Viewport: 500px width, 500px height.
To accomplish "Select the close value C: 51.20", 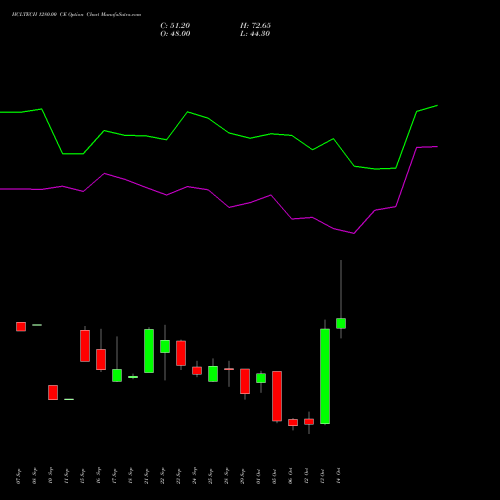I will [x=175, y=26].
